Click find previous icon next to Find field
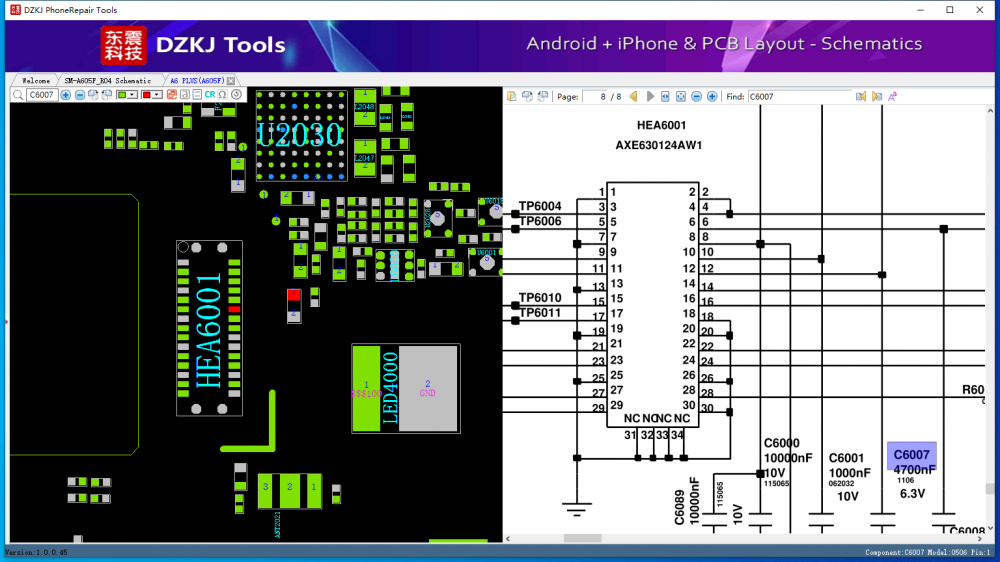 coord(860,97)
